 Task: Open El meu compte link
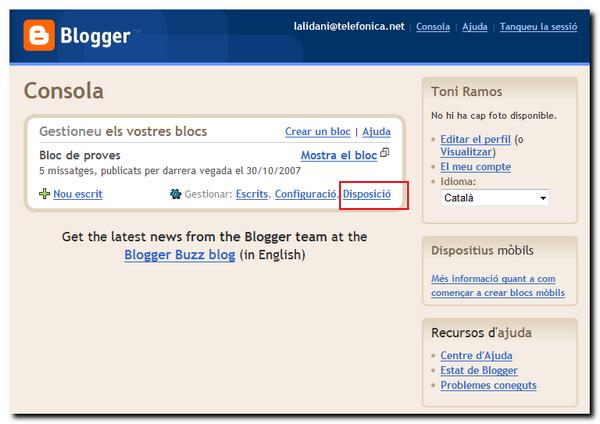point(475,167)
